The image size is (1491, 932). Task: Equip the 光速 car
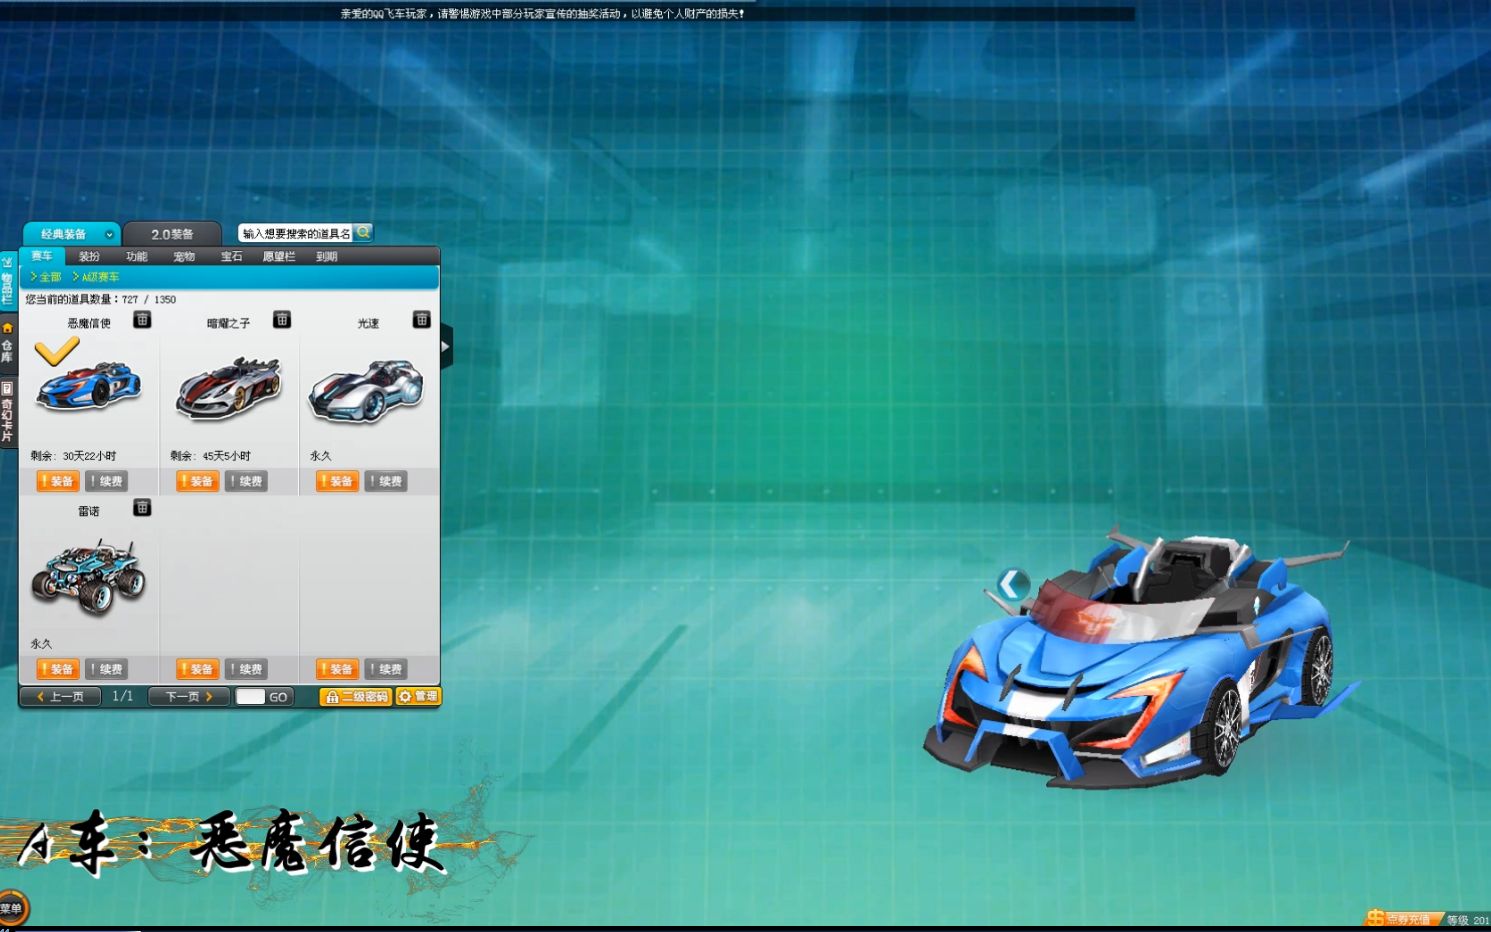(337, 481)
